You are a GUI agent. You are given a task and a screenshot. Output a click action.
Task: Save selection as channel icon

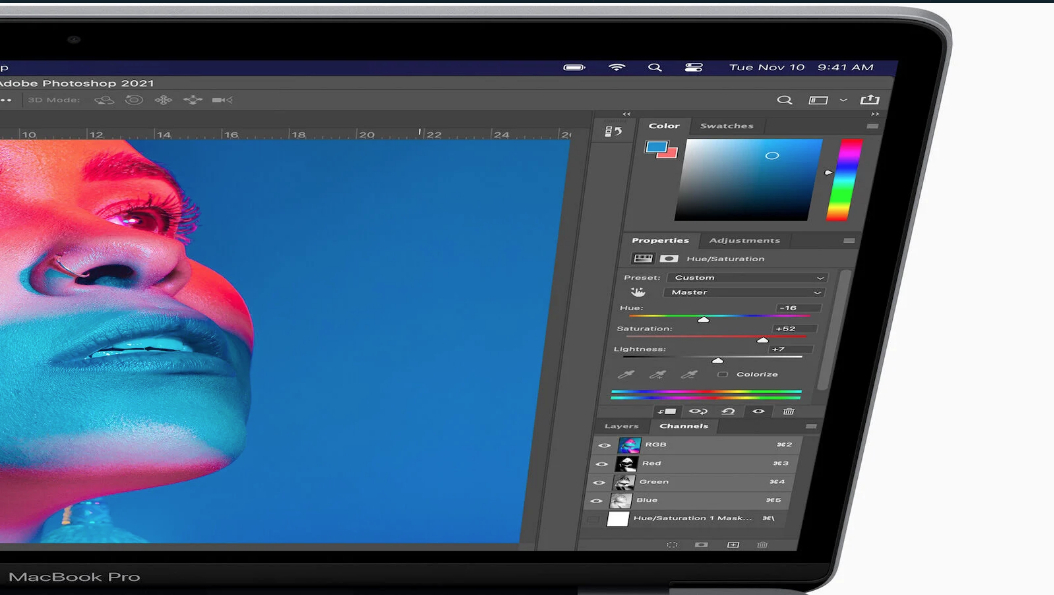[x=701, y=545]
